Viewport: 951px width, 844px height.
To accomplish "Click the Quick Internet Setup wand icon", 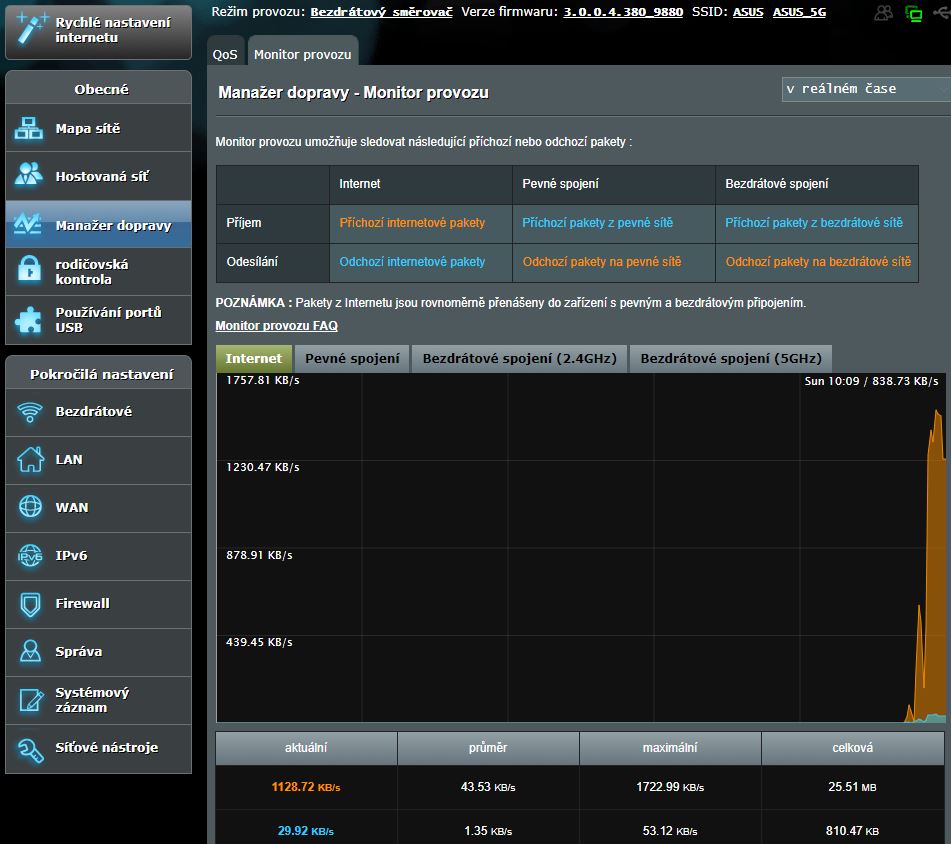I will (30, 28).
